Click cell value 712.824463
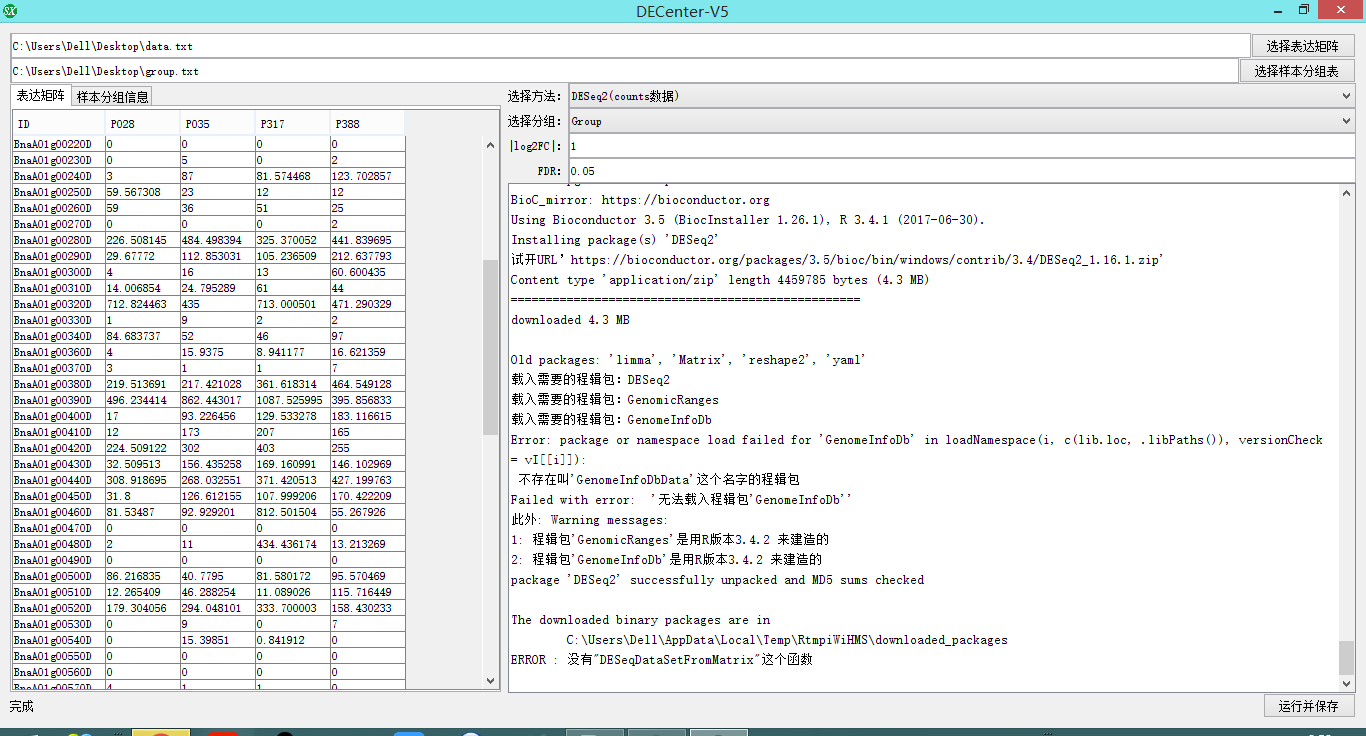Viewport: 1366px width, 736px height. tap(142, 304)
